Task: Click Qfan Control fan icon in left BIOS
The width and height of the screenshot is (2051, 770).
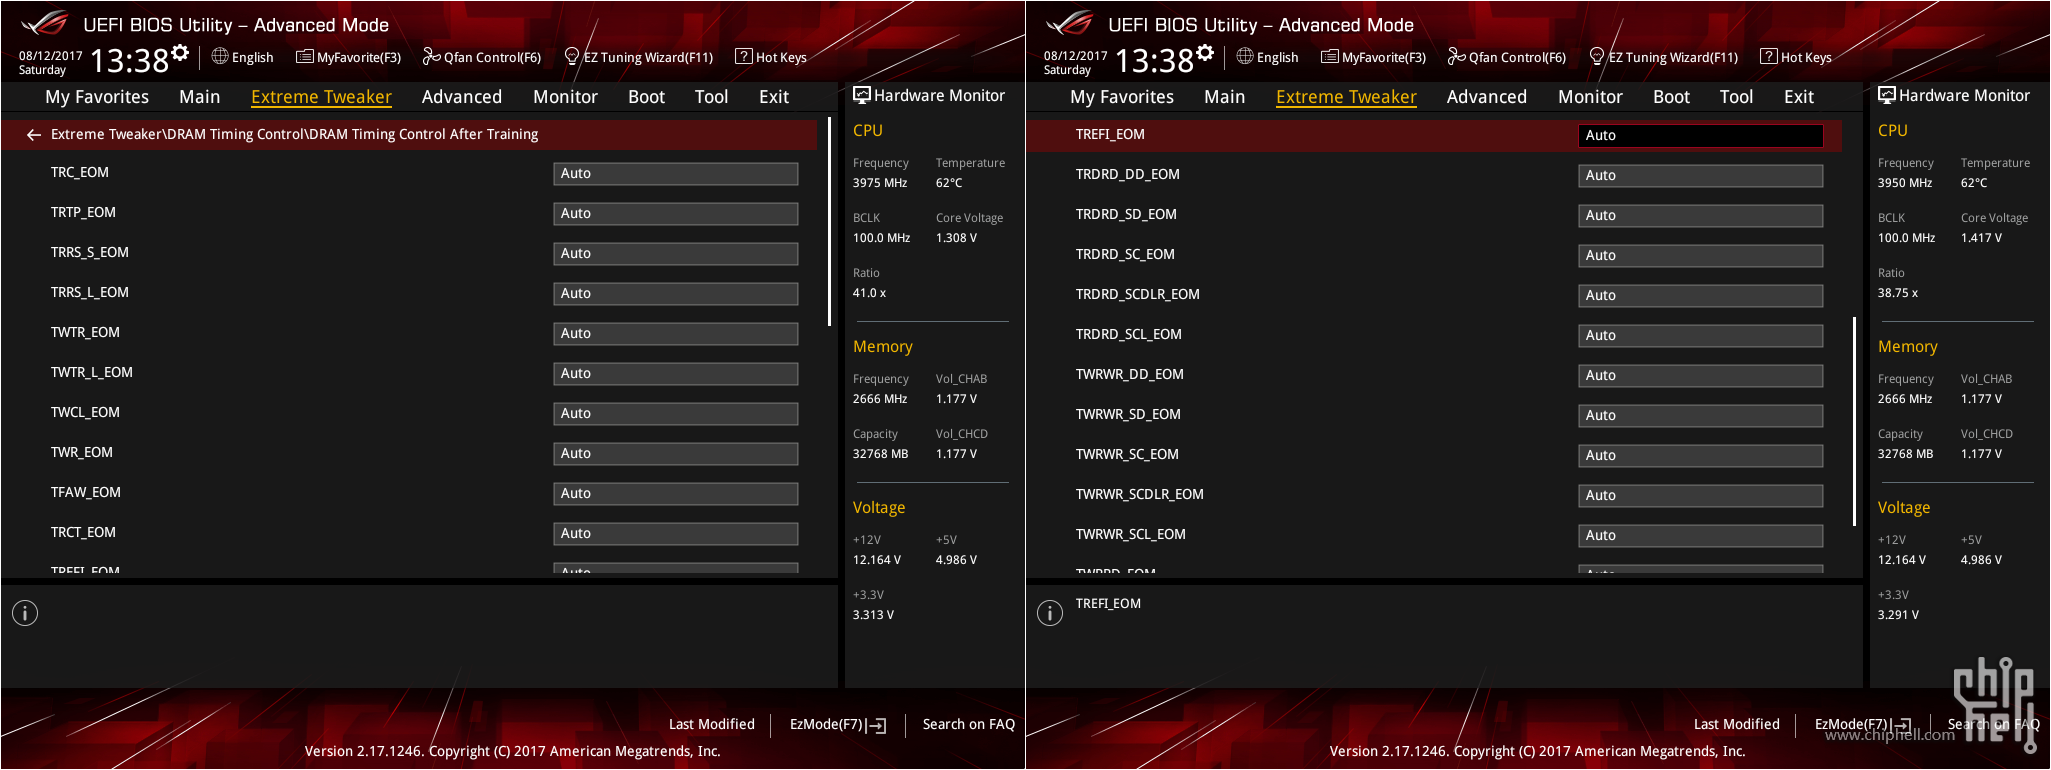Action: pos(432,56)
